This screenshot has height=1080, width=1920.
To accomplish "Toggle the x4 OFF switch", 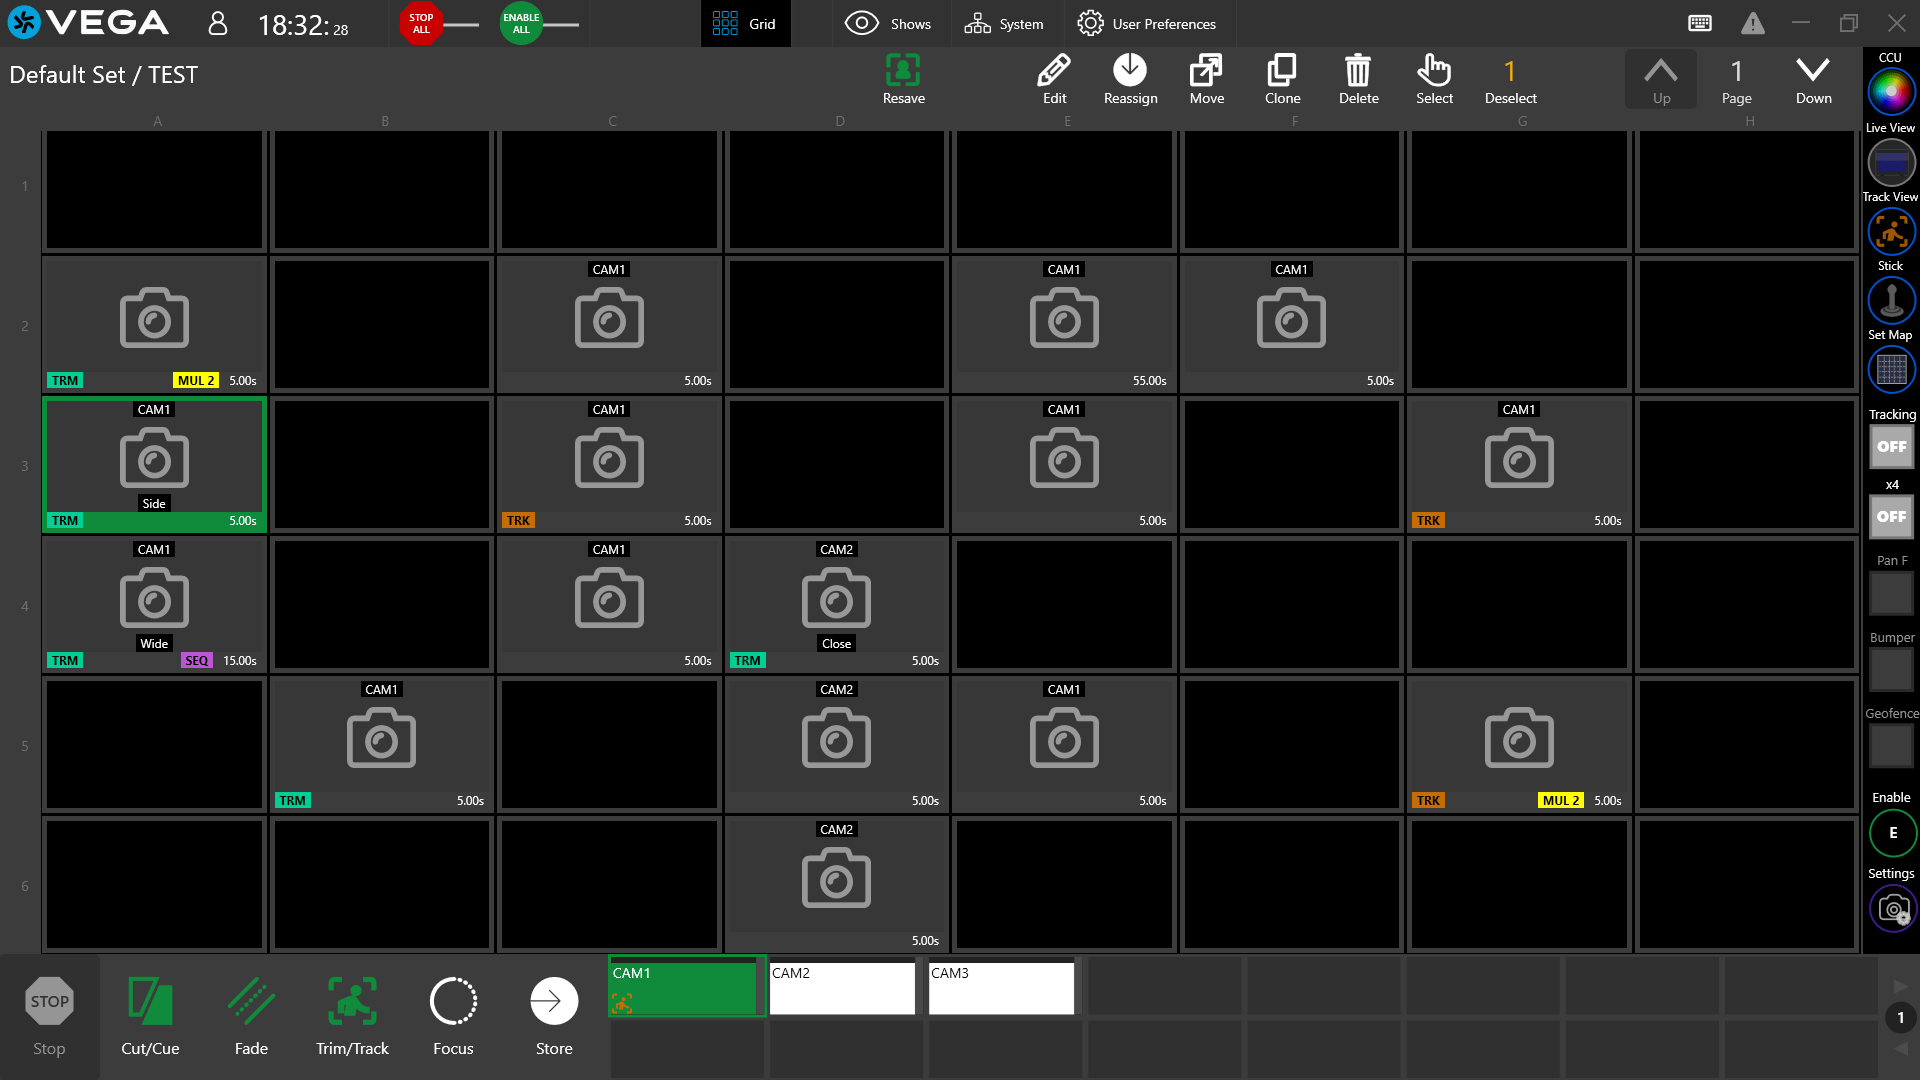I will pyautogui.click(x=1890, y=517).
